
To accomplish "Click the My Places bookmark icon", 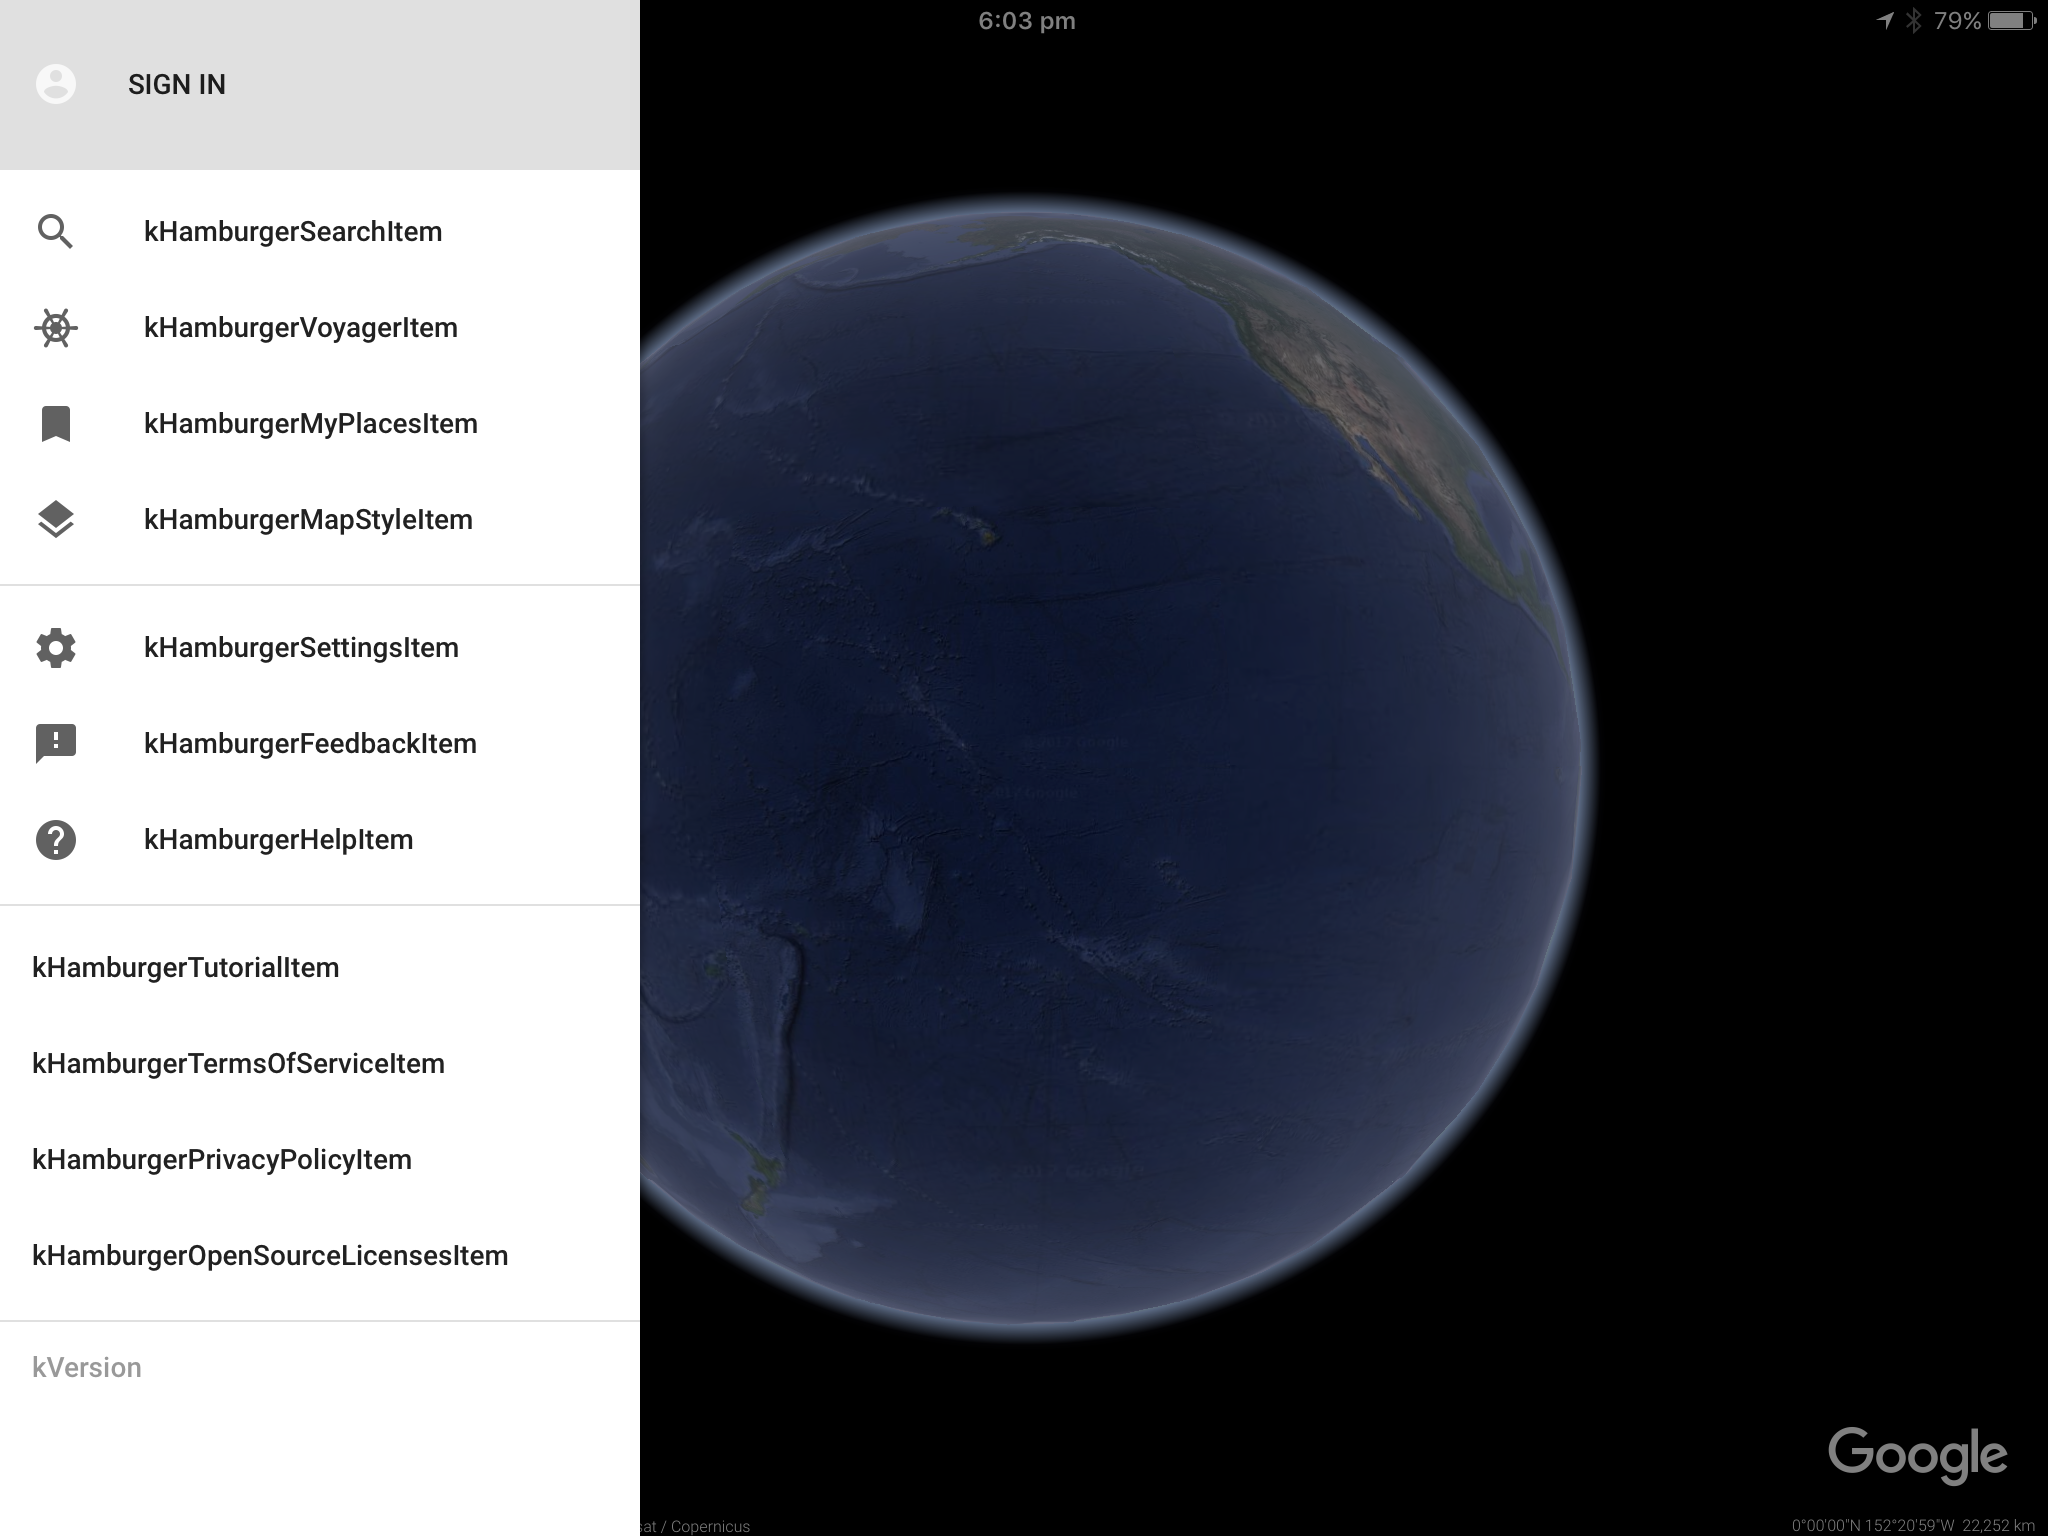I will [55, 424].
